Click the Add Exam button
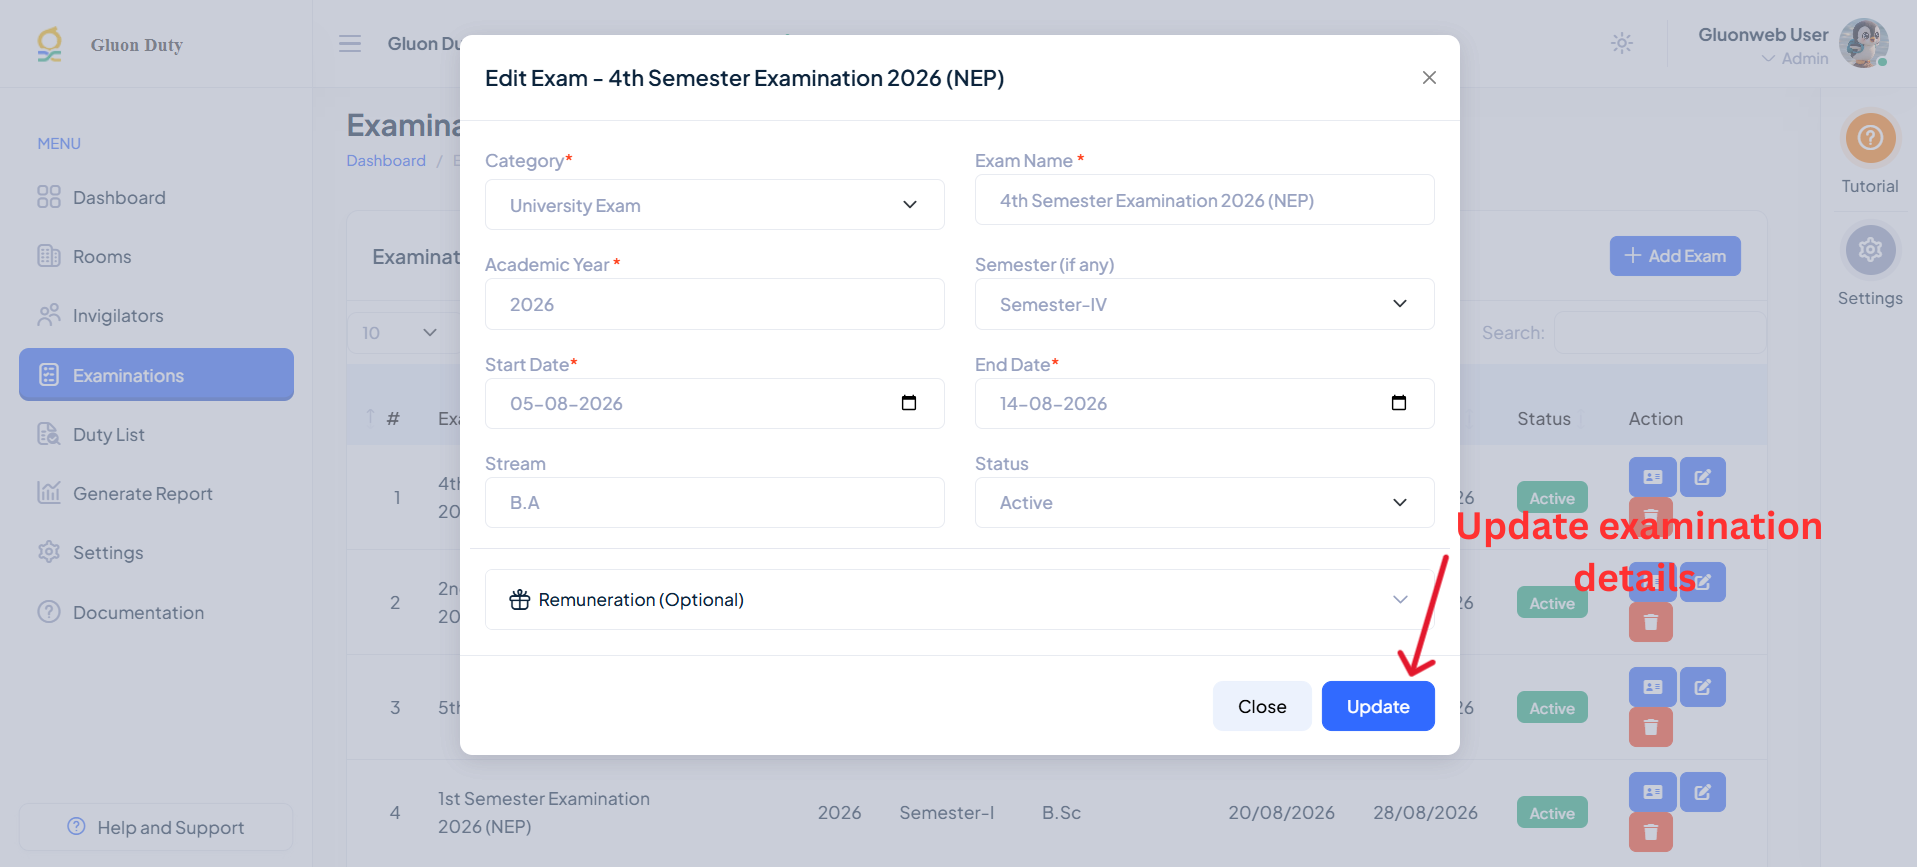The image size is (1917, 867). coord(1675,256)
